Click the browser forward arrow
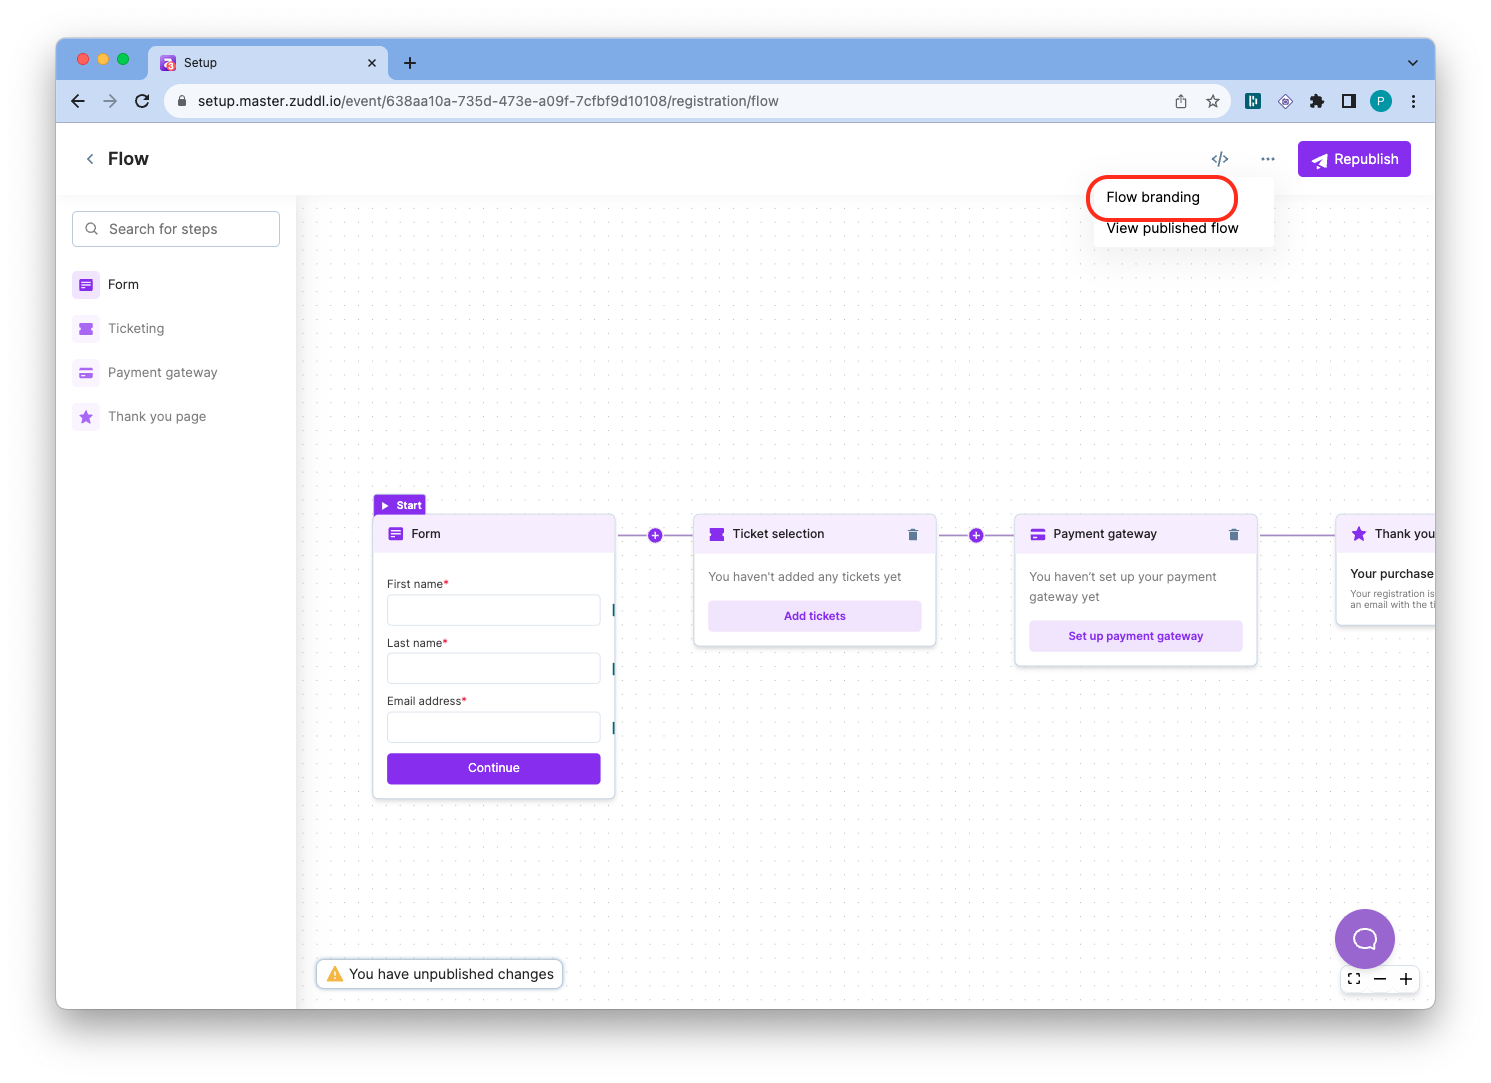 [110, 101]
